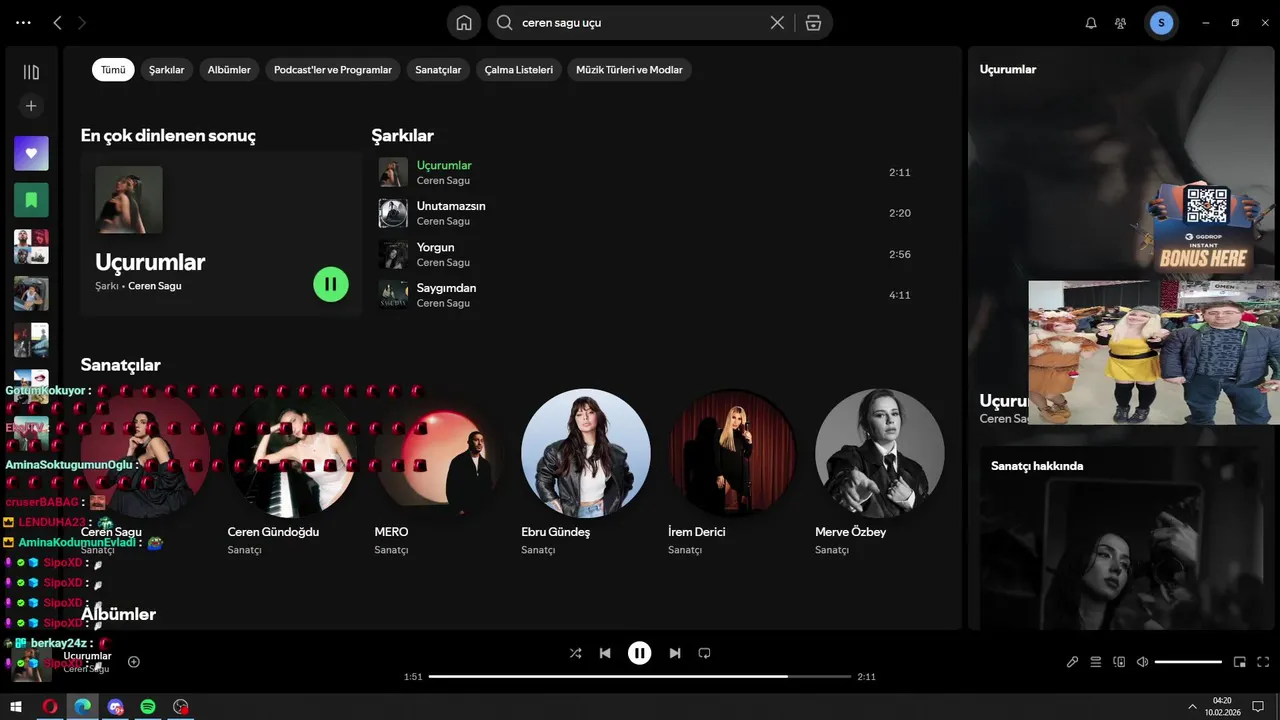
Task: Open the profile avatar 'S' menu
Action: click(1161, 23)
